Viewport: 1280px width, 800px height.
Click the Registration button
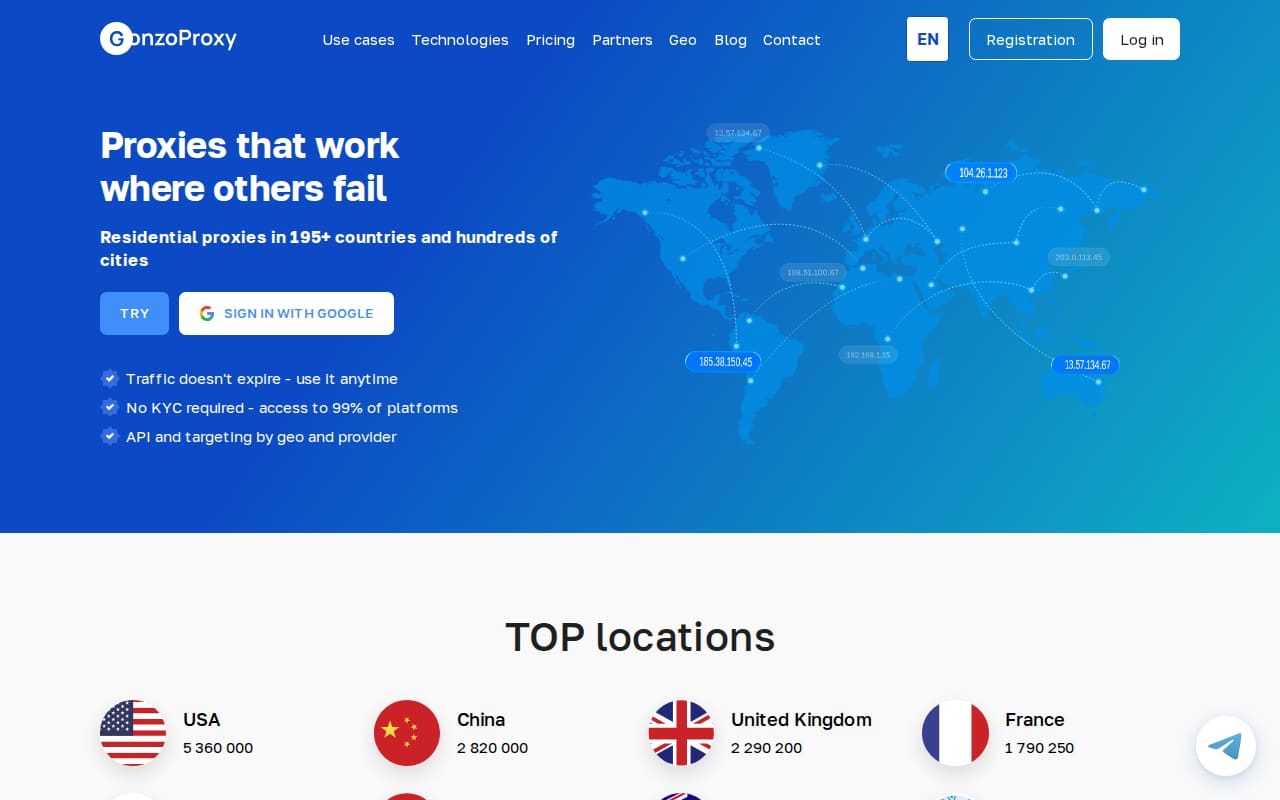pyautogui.click(x=1031, y=39)
